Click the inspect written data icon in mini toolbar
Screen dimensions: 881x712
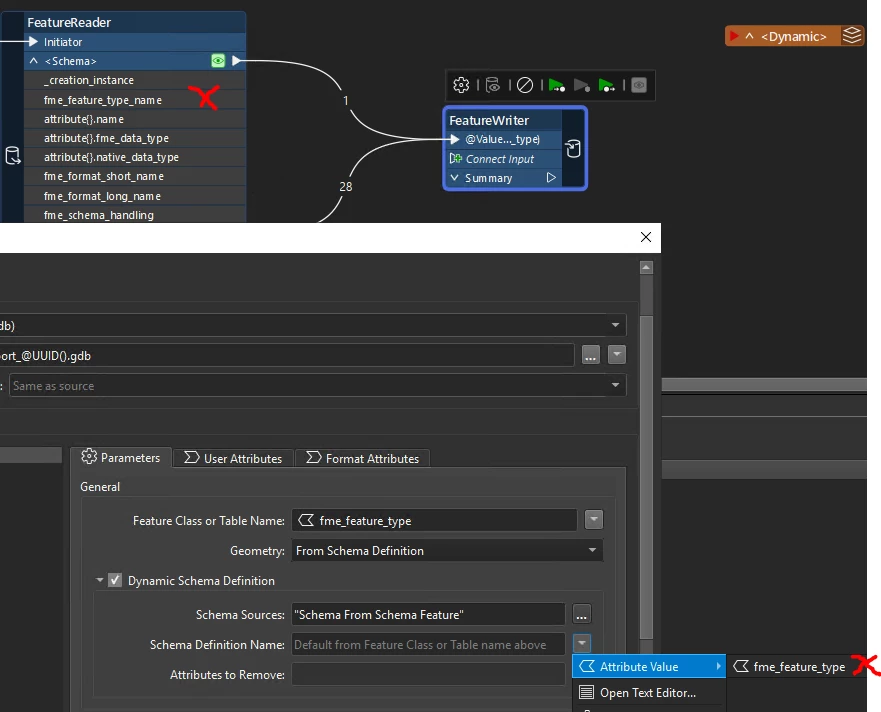[493, 85]
